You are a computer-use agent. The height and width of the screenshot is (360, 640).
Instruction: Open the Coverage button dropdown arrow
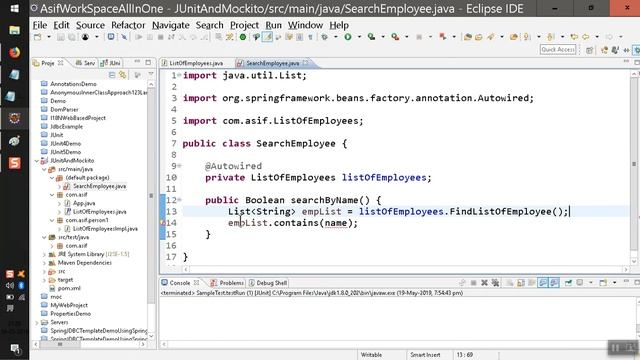coord(383,37)
